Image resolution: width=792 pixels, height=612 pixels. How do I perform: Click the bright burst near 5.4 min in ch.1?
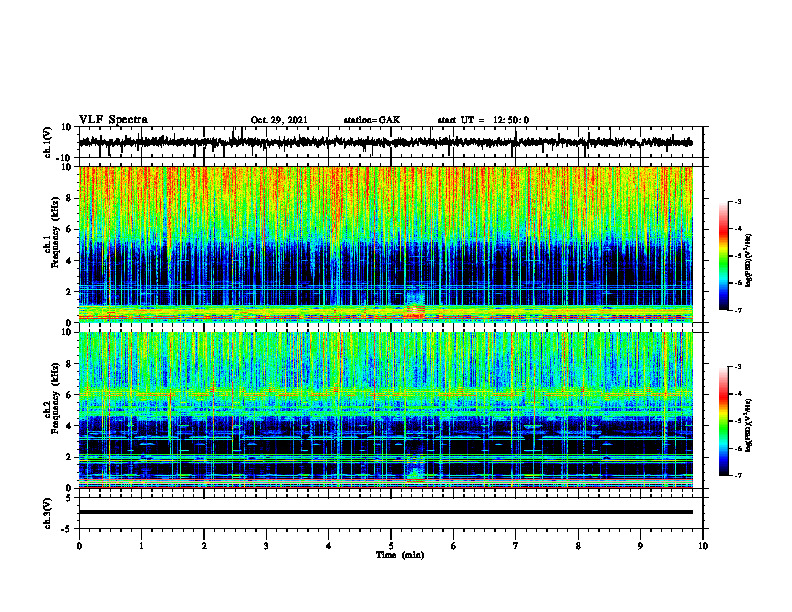pos(415,305)
